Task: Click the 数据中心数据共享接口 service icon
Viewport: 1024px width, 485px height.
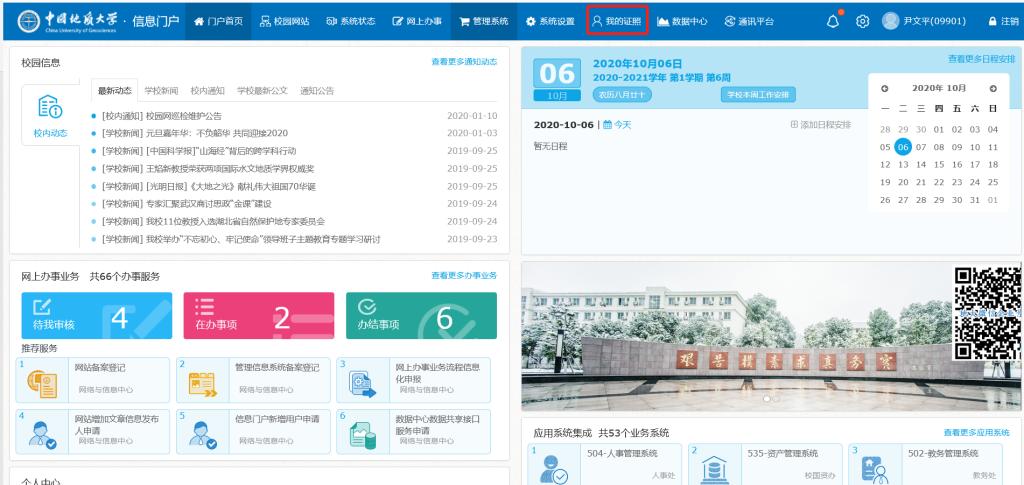Action: pyautogui.click(x=362, y=433)
